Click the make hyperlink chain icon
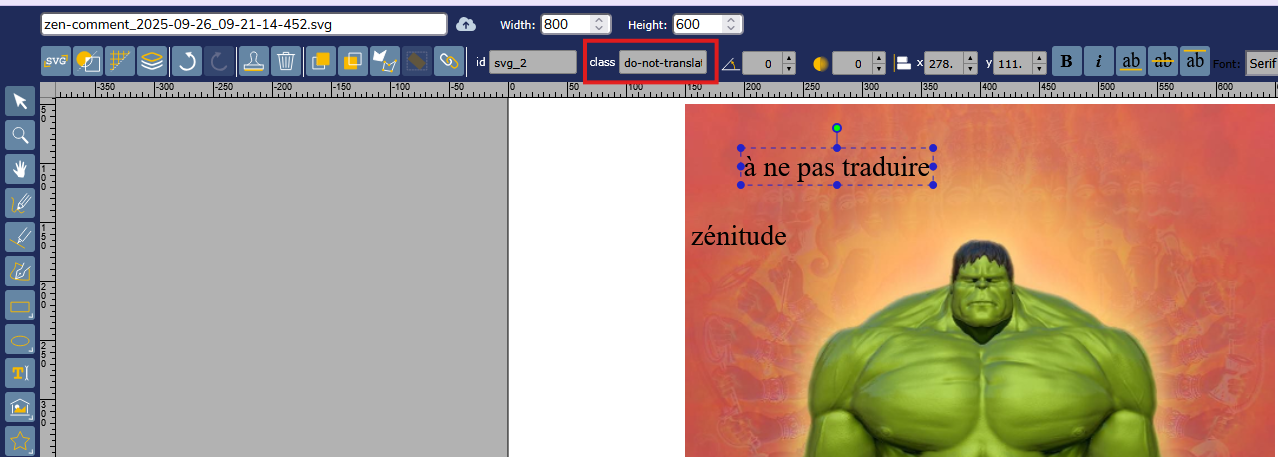 click(450, 62)
